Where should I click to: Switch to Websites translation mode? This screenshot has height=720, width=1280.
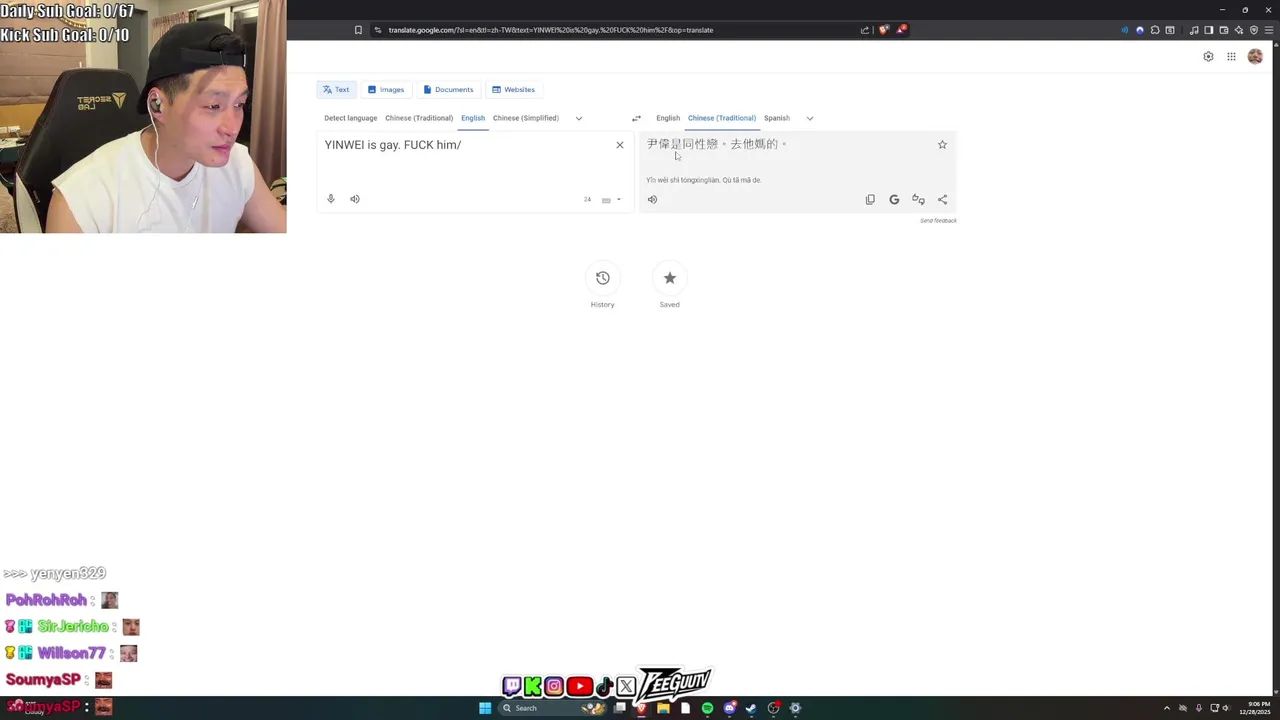(x=513, y=90)
